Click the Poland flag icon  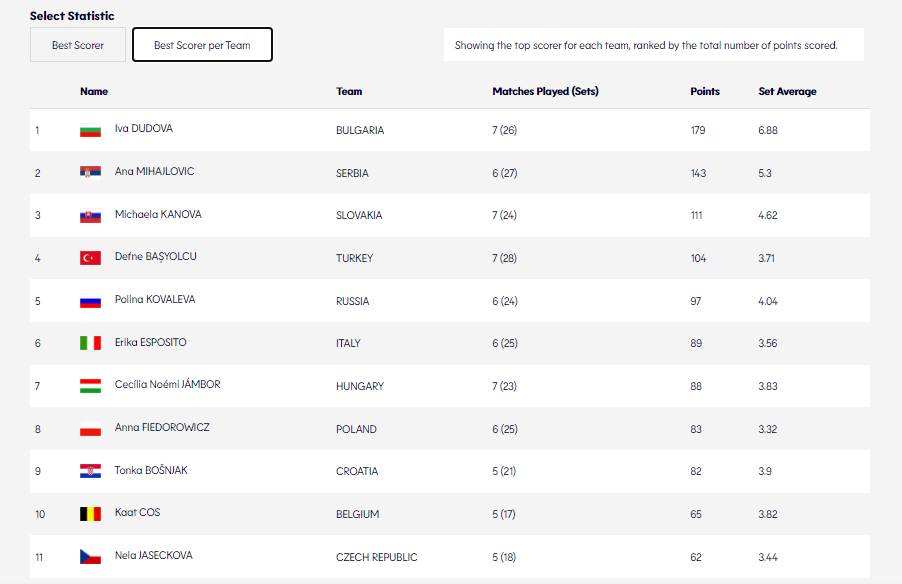[x=90, y=429]
